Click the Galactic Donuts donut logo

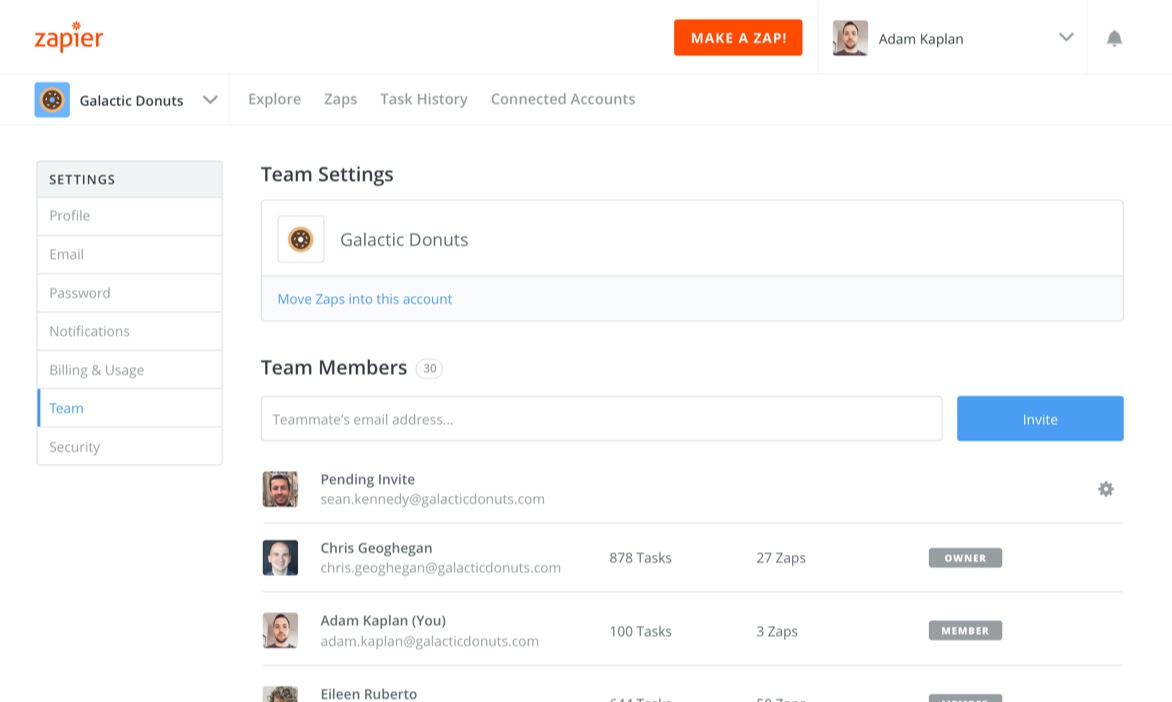tap(52, 99)
